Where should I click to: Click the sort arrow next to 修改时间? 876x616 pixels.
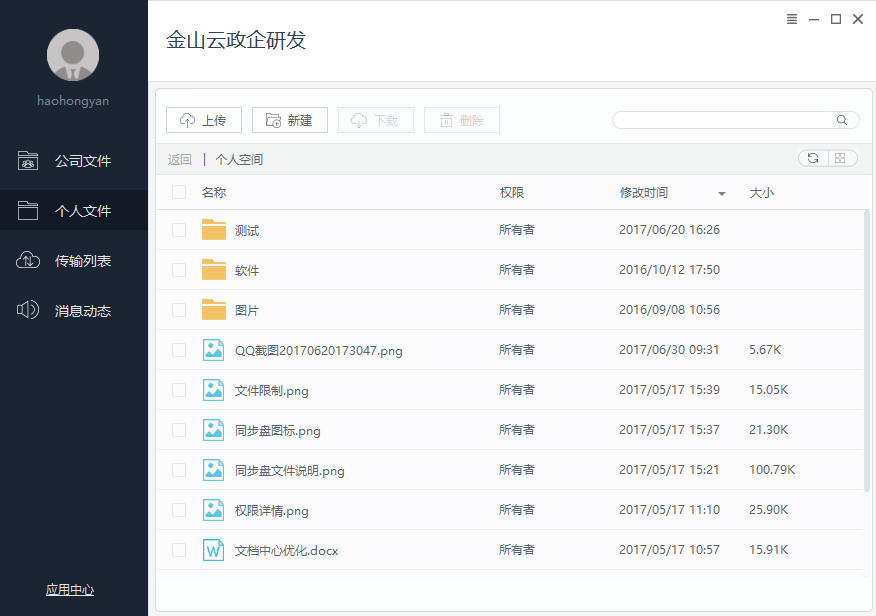coord(721,194)
